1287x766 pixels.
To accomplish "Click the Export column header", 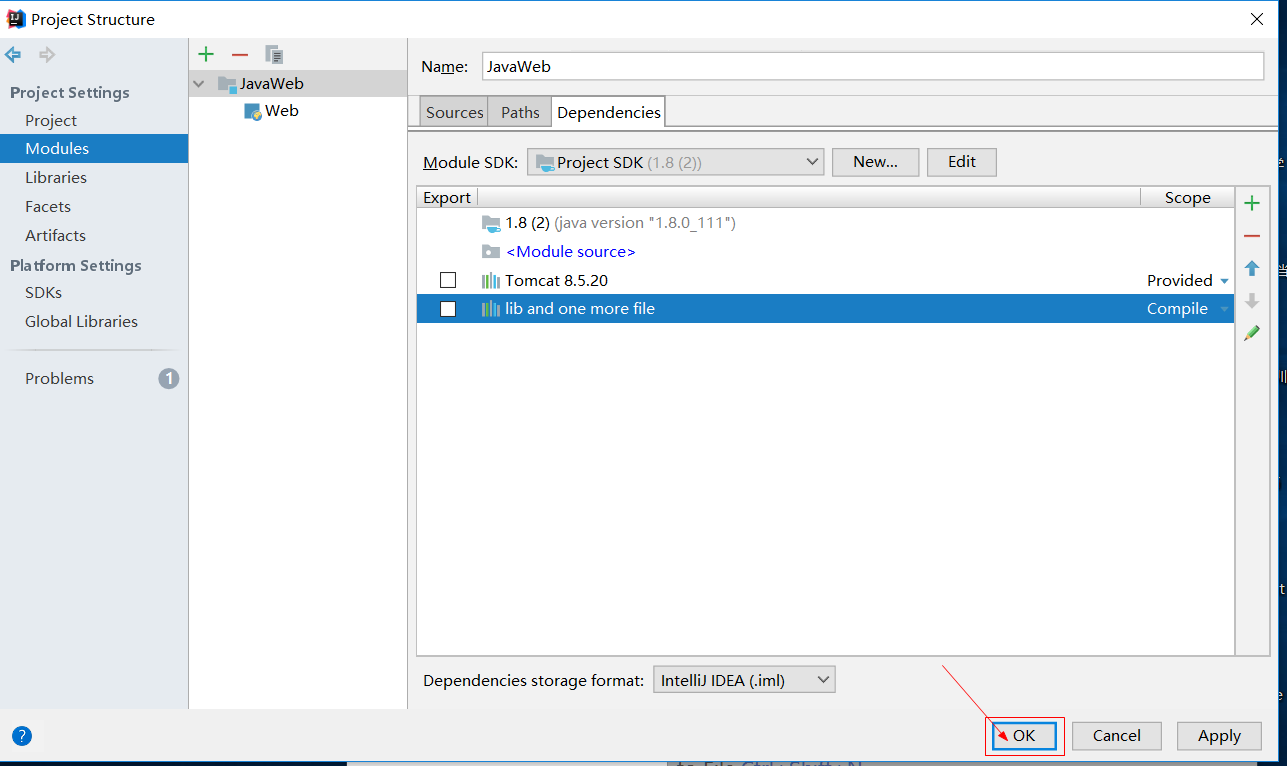I will pyautogui.click(x=447, y=198).
